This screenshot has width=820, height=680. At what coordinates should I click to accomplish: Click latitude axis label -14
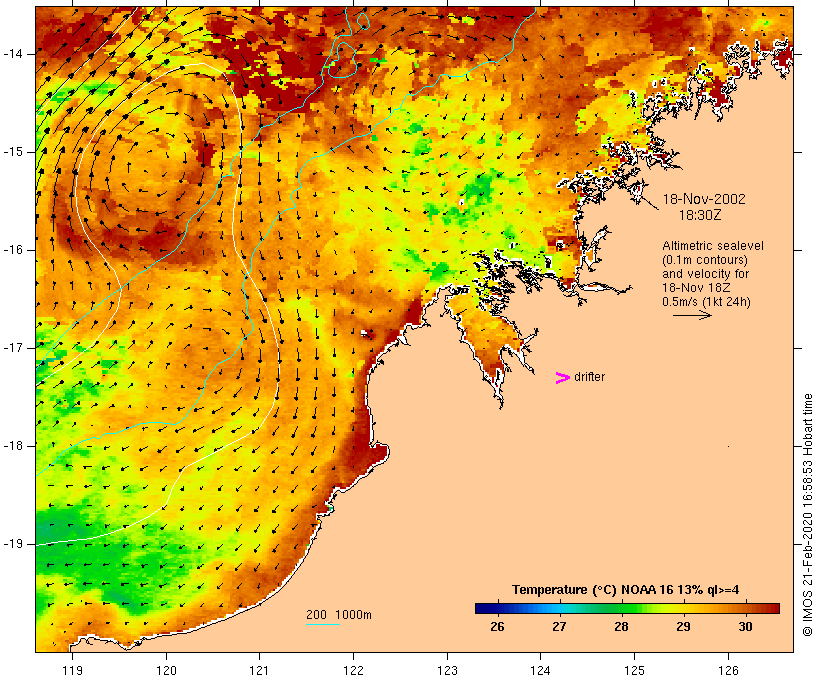coord(12,54)
